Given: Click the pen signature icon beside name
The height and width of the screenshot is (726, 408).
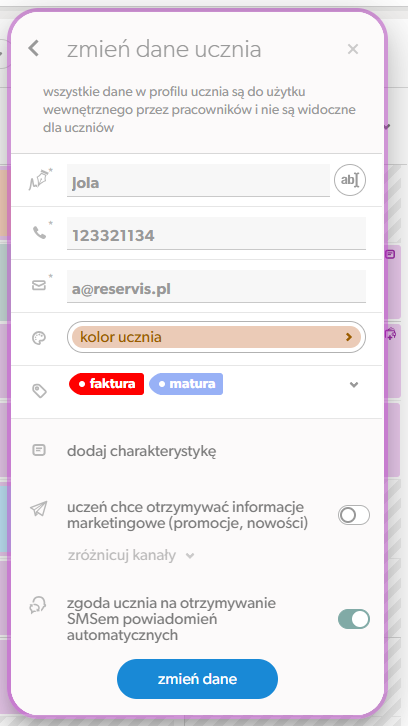Looking at the screenshot, I should (x=40, y=179).
